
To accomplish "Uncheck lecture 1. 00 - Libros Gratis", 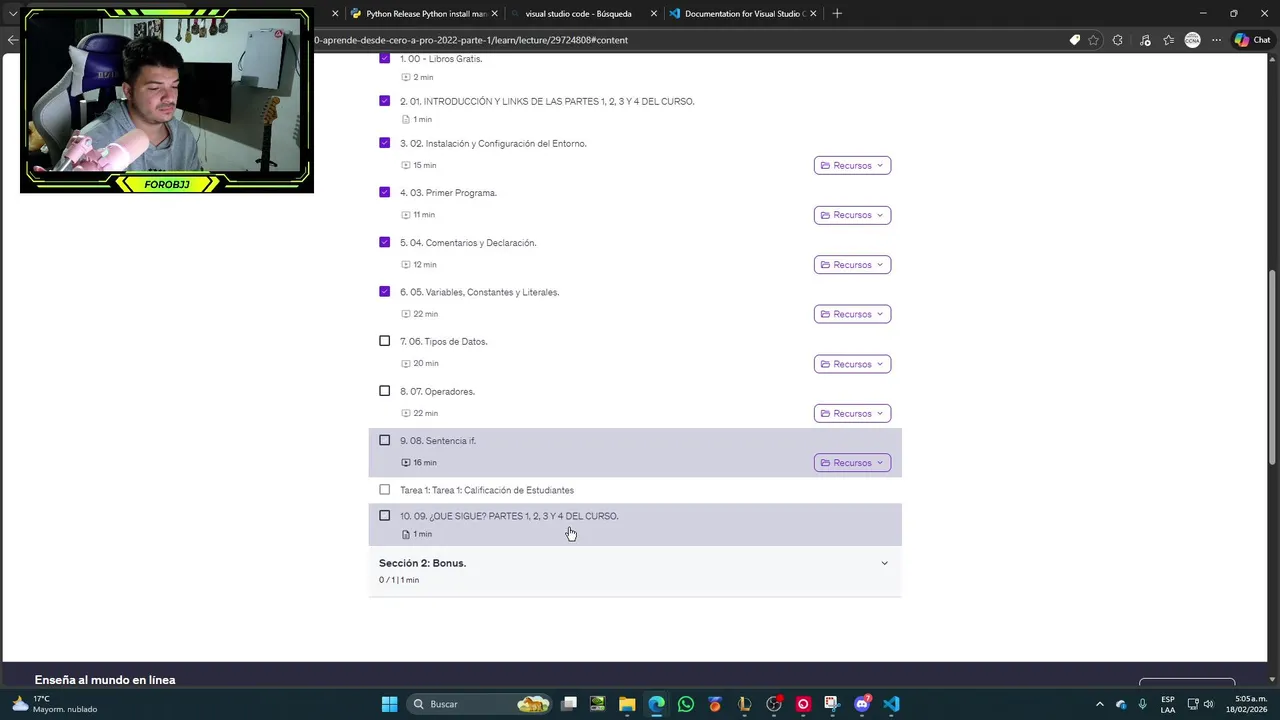I will [384, 58].
